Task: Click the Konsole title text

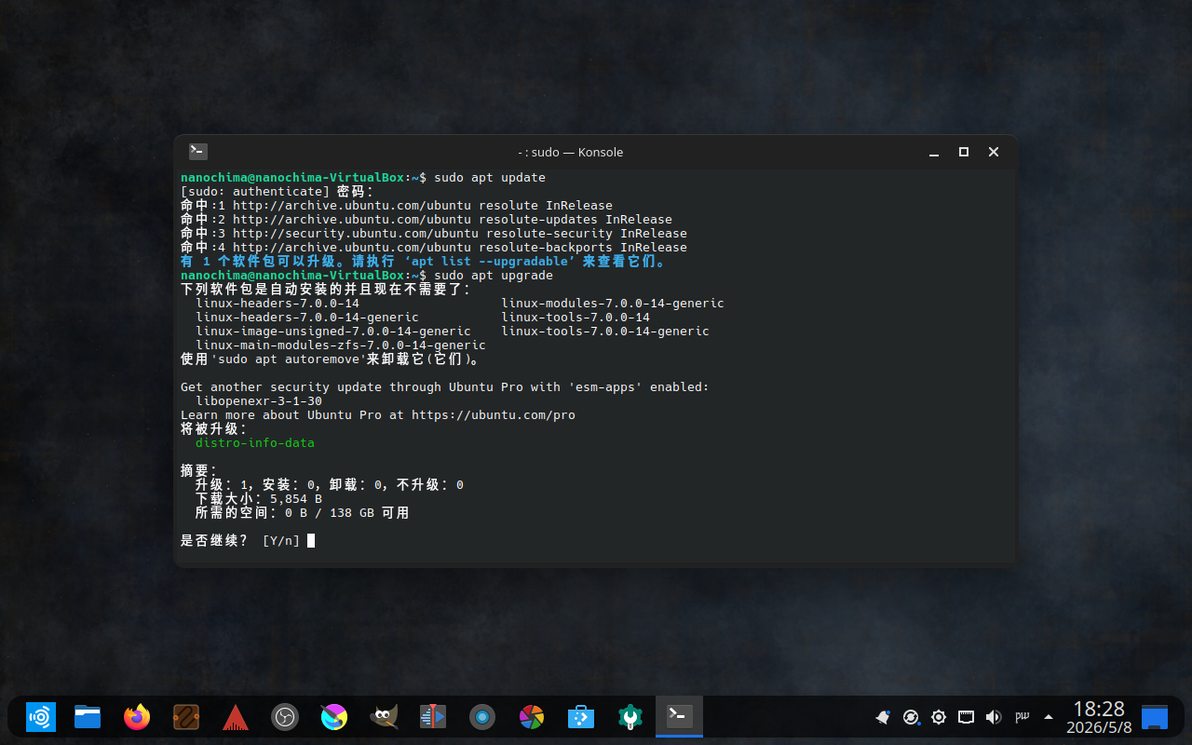Action: [x=570, y=152]
